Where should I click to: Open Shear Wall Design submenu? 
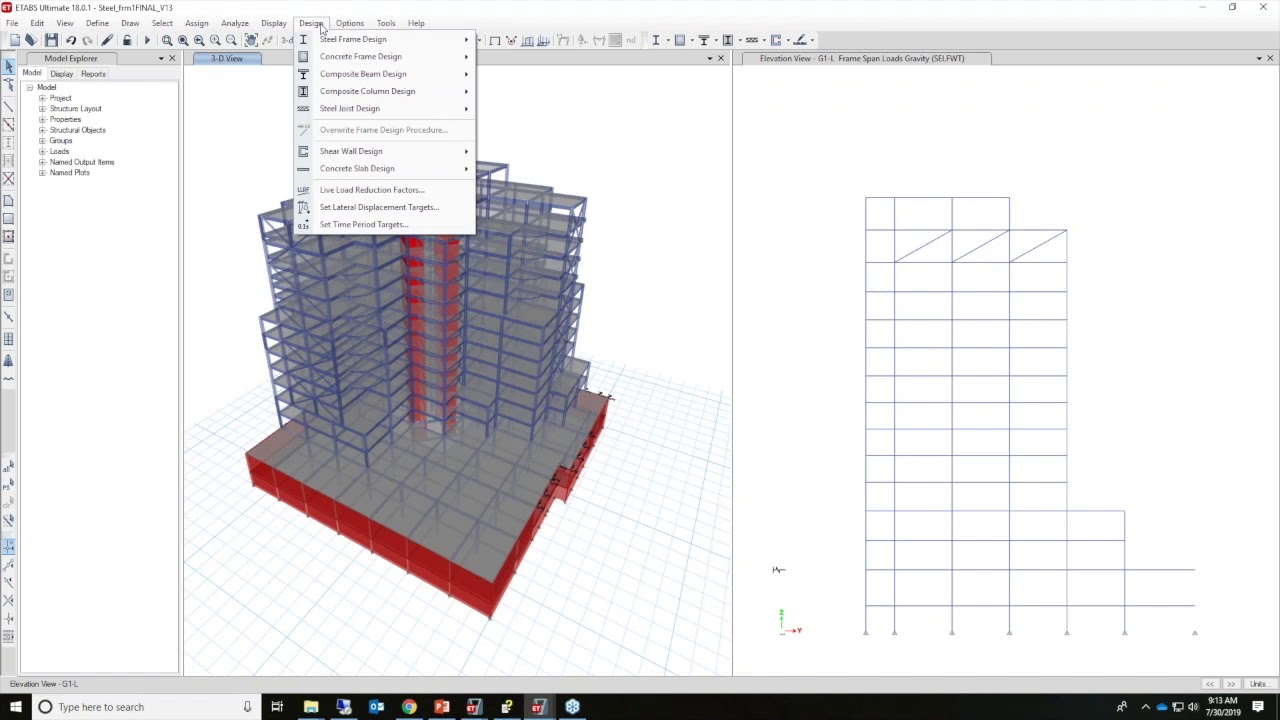pos(384,151)
